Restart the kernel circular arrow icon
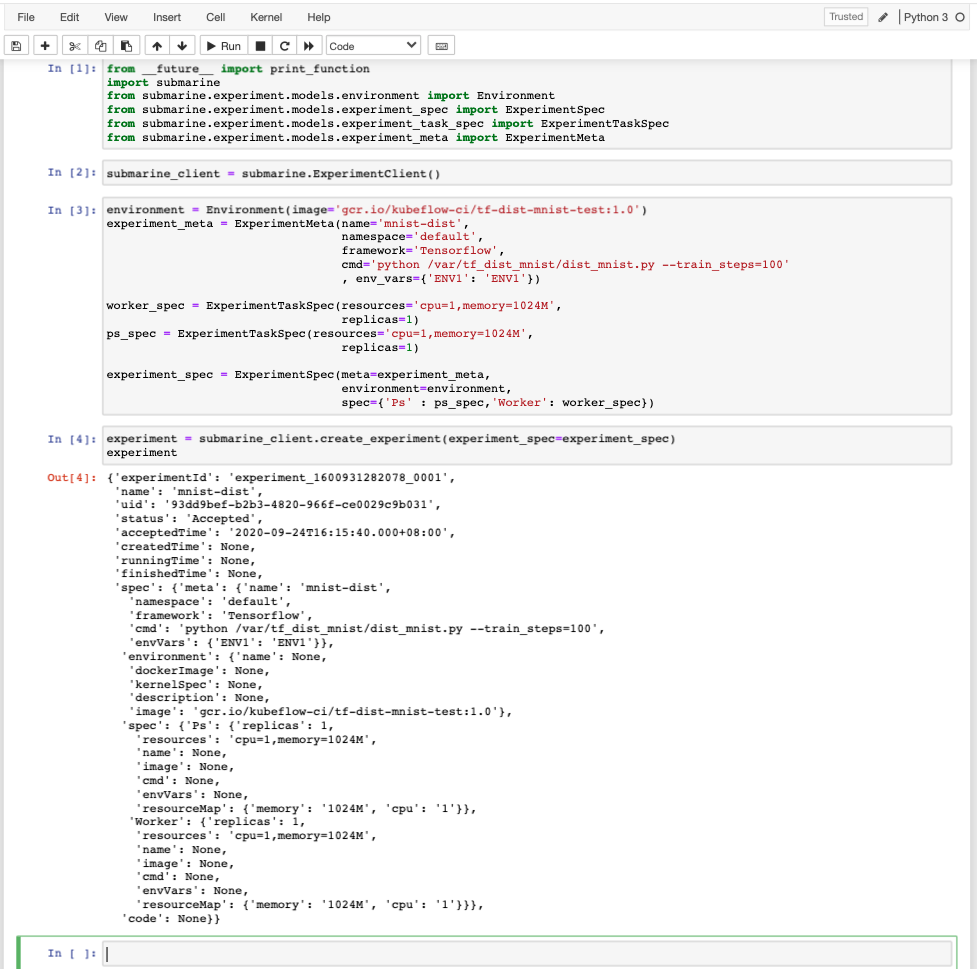This screenshot has width=977, height=969. point(285,46)
